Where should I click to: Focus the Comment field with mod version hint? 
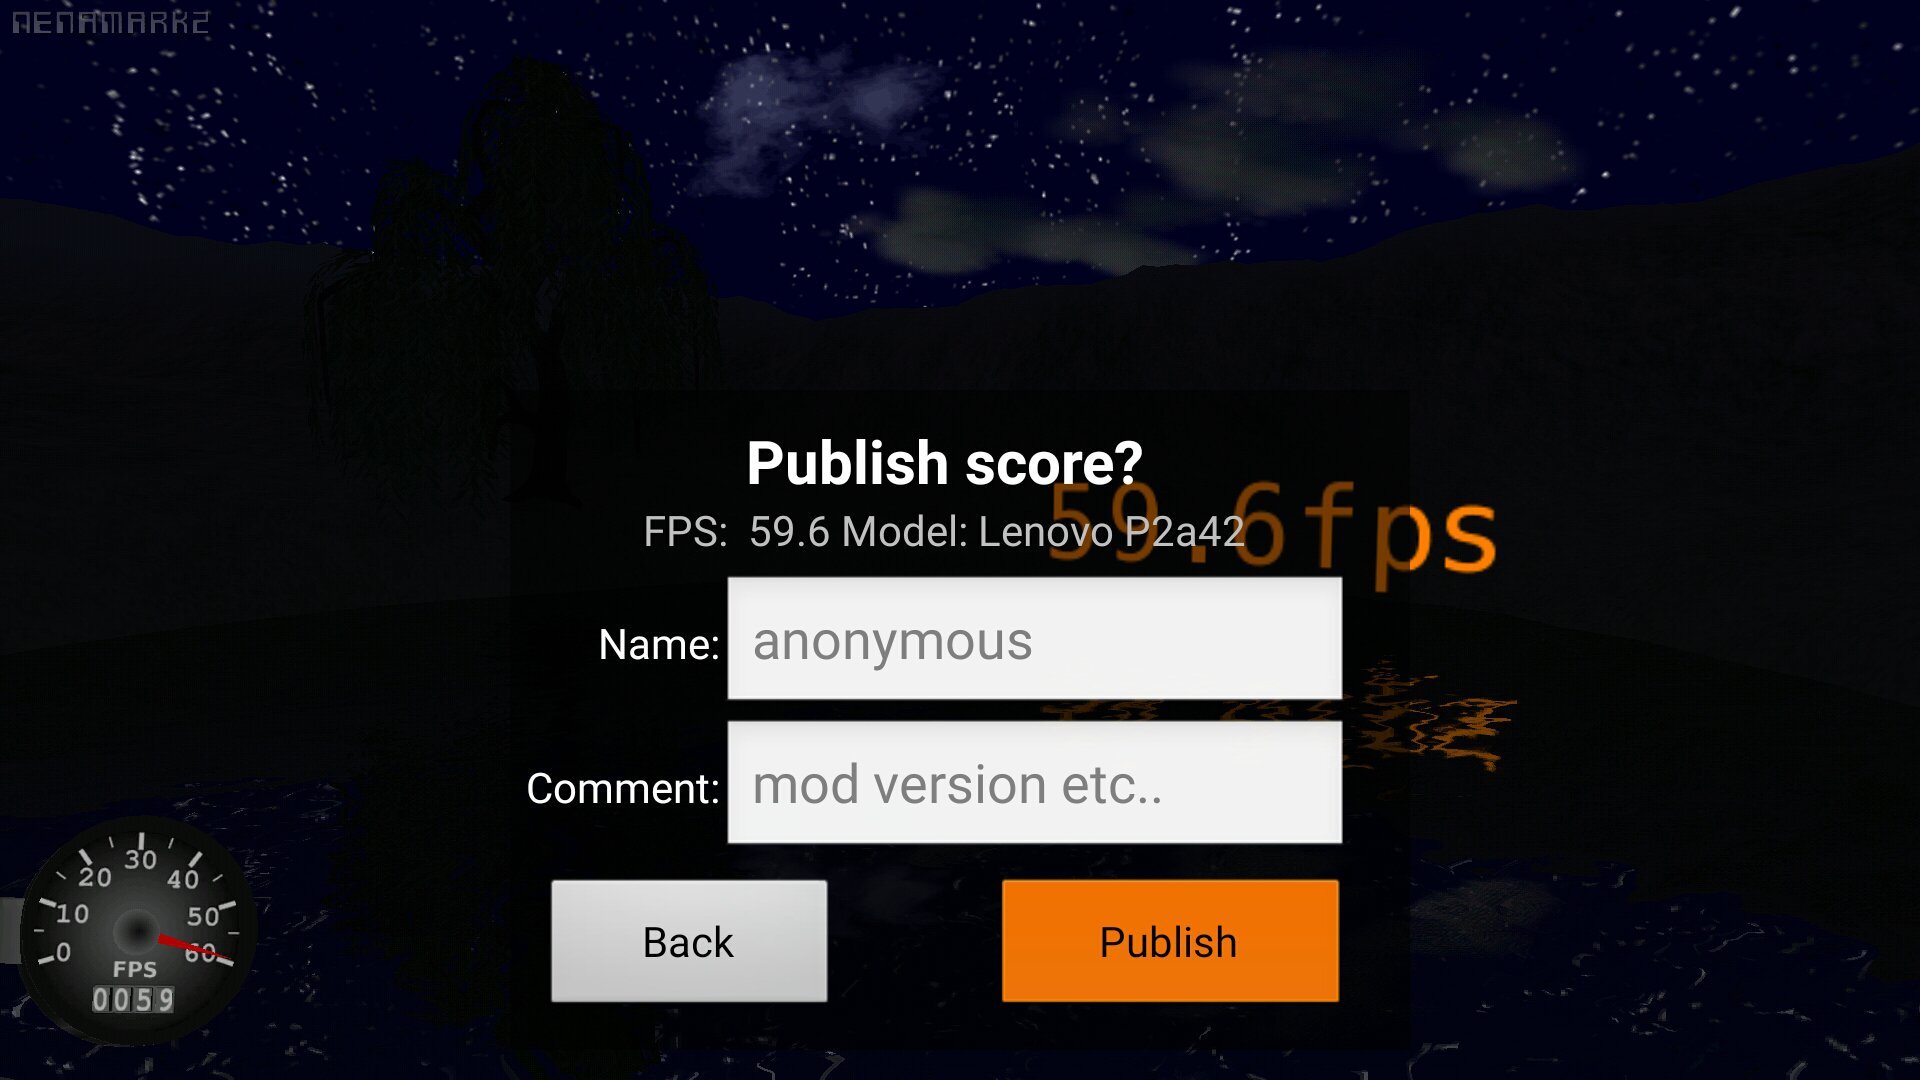pyautogui.click(x=1034, y=782)
